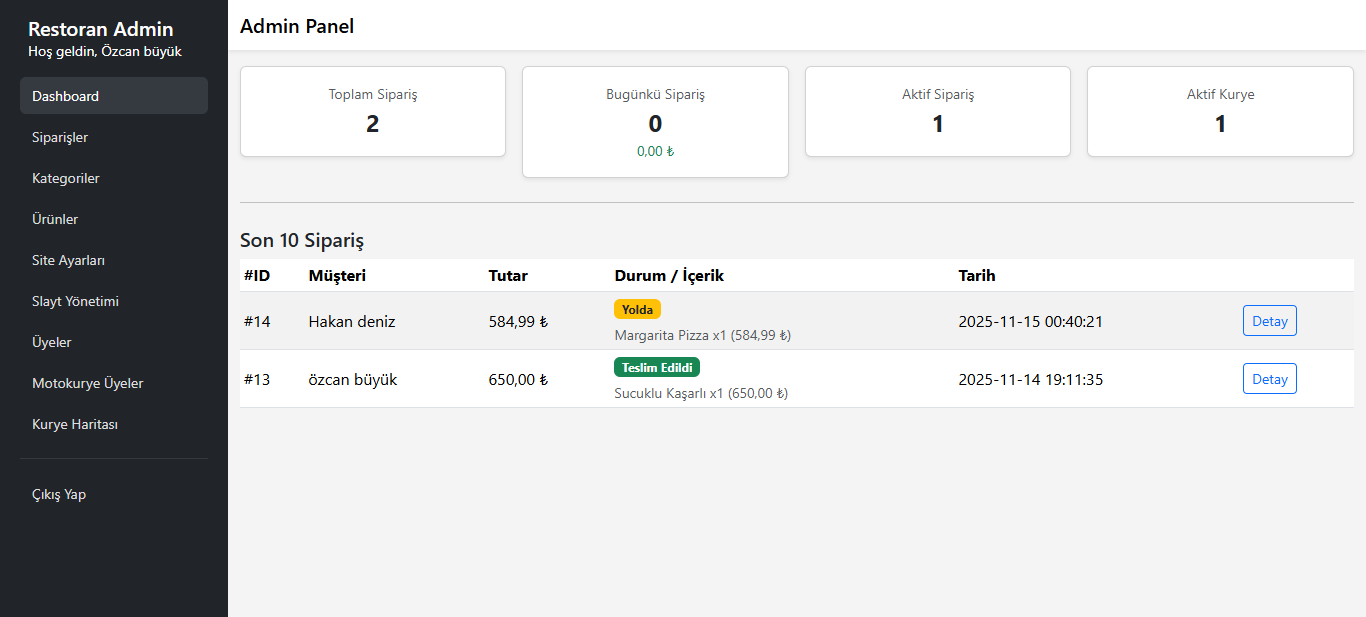Click Detay button for order #14
This screenshot has height=617, width=1366.
coord(1269,321)
